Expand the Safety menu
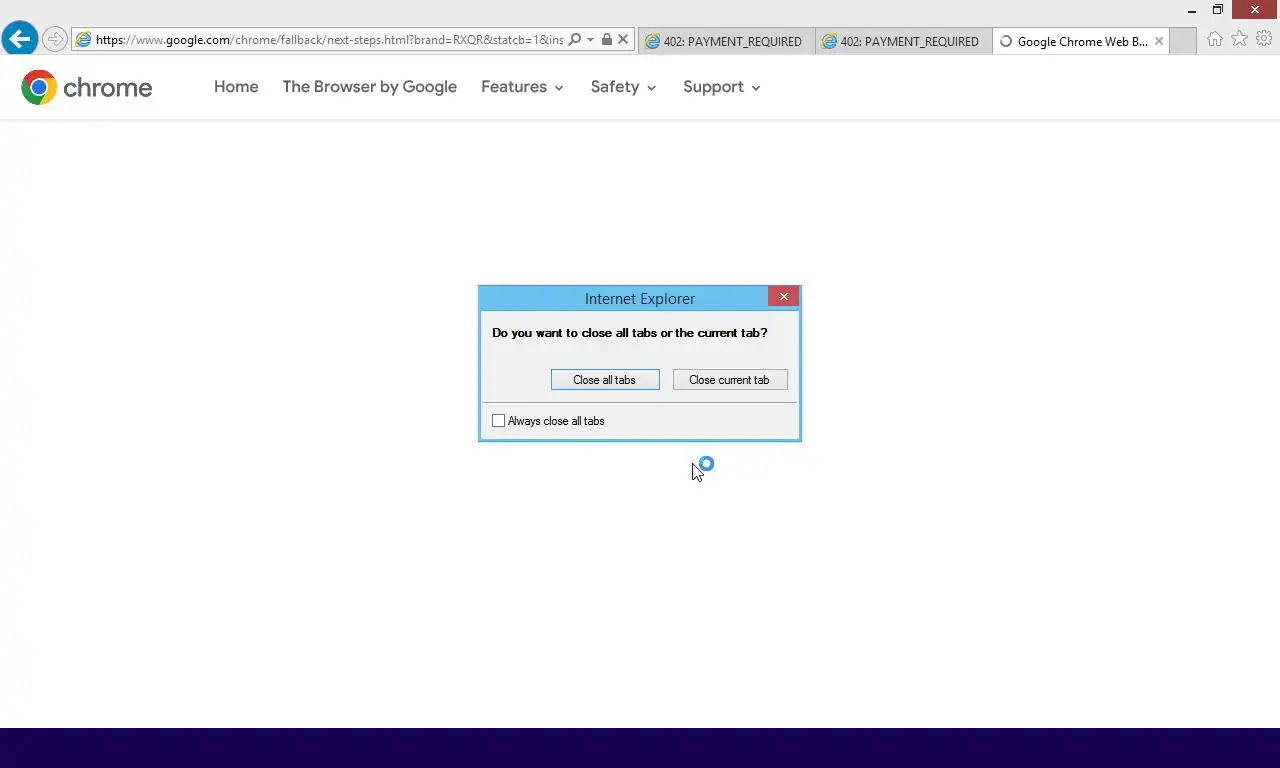This screenshot has height=768, width=1280. 623,87
